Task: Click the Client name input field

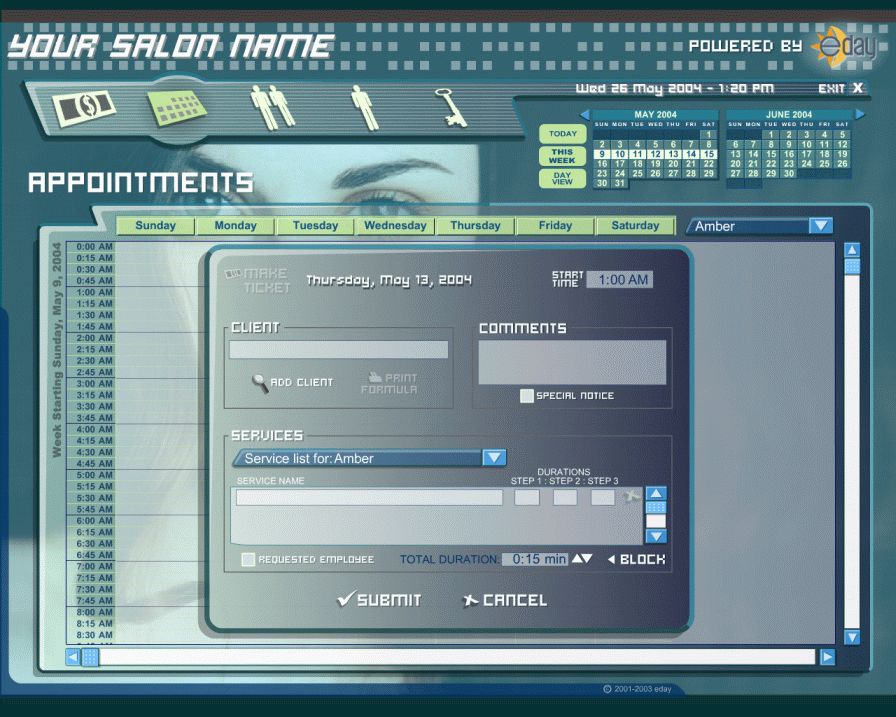Action: click(338, 350)
